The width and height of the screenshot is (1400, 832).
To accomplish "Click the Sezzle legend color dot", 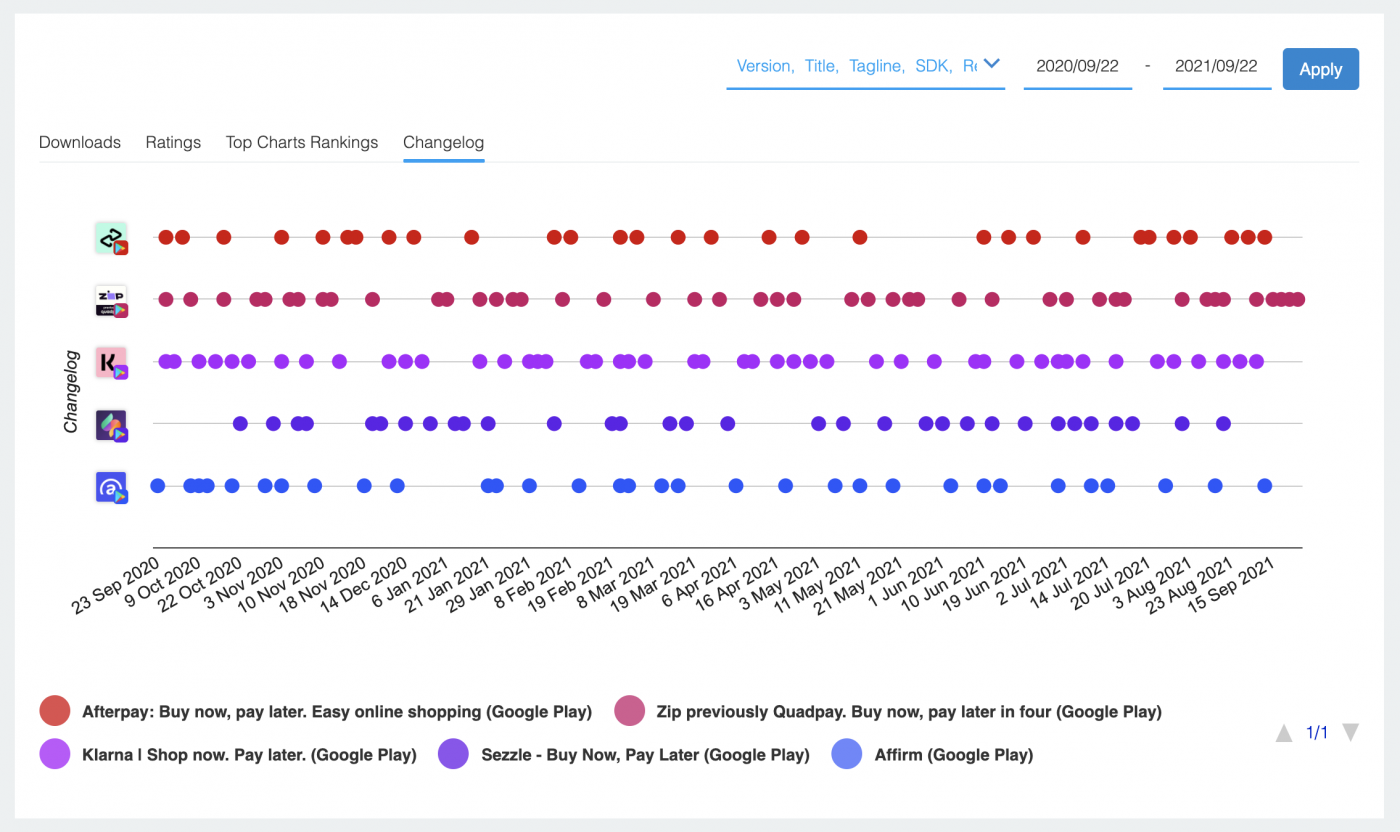I will coord(453,754).
